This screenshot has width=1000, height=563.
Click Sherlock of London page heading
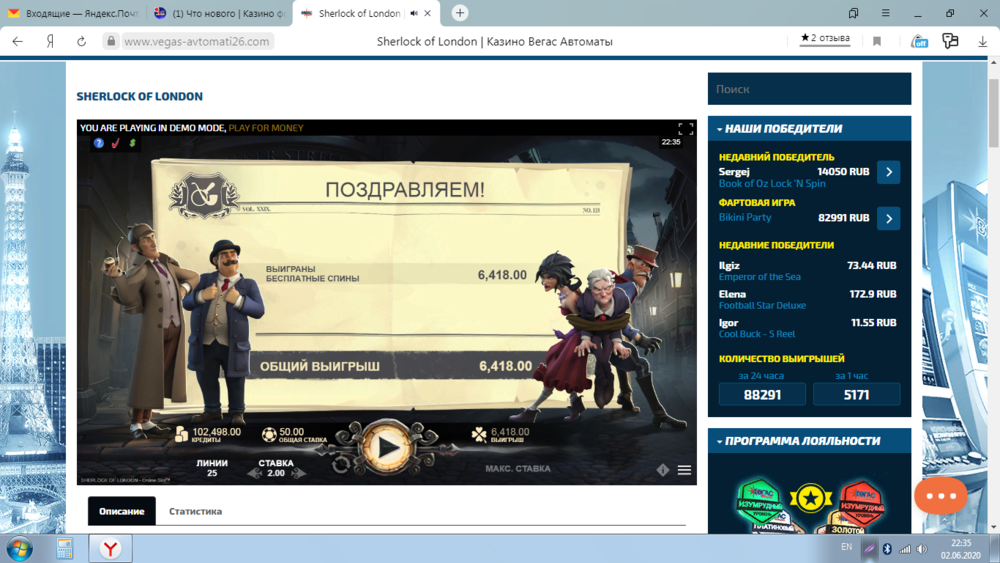point(140,96)
